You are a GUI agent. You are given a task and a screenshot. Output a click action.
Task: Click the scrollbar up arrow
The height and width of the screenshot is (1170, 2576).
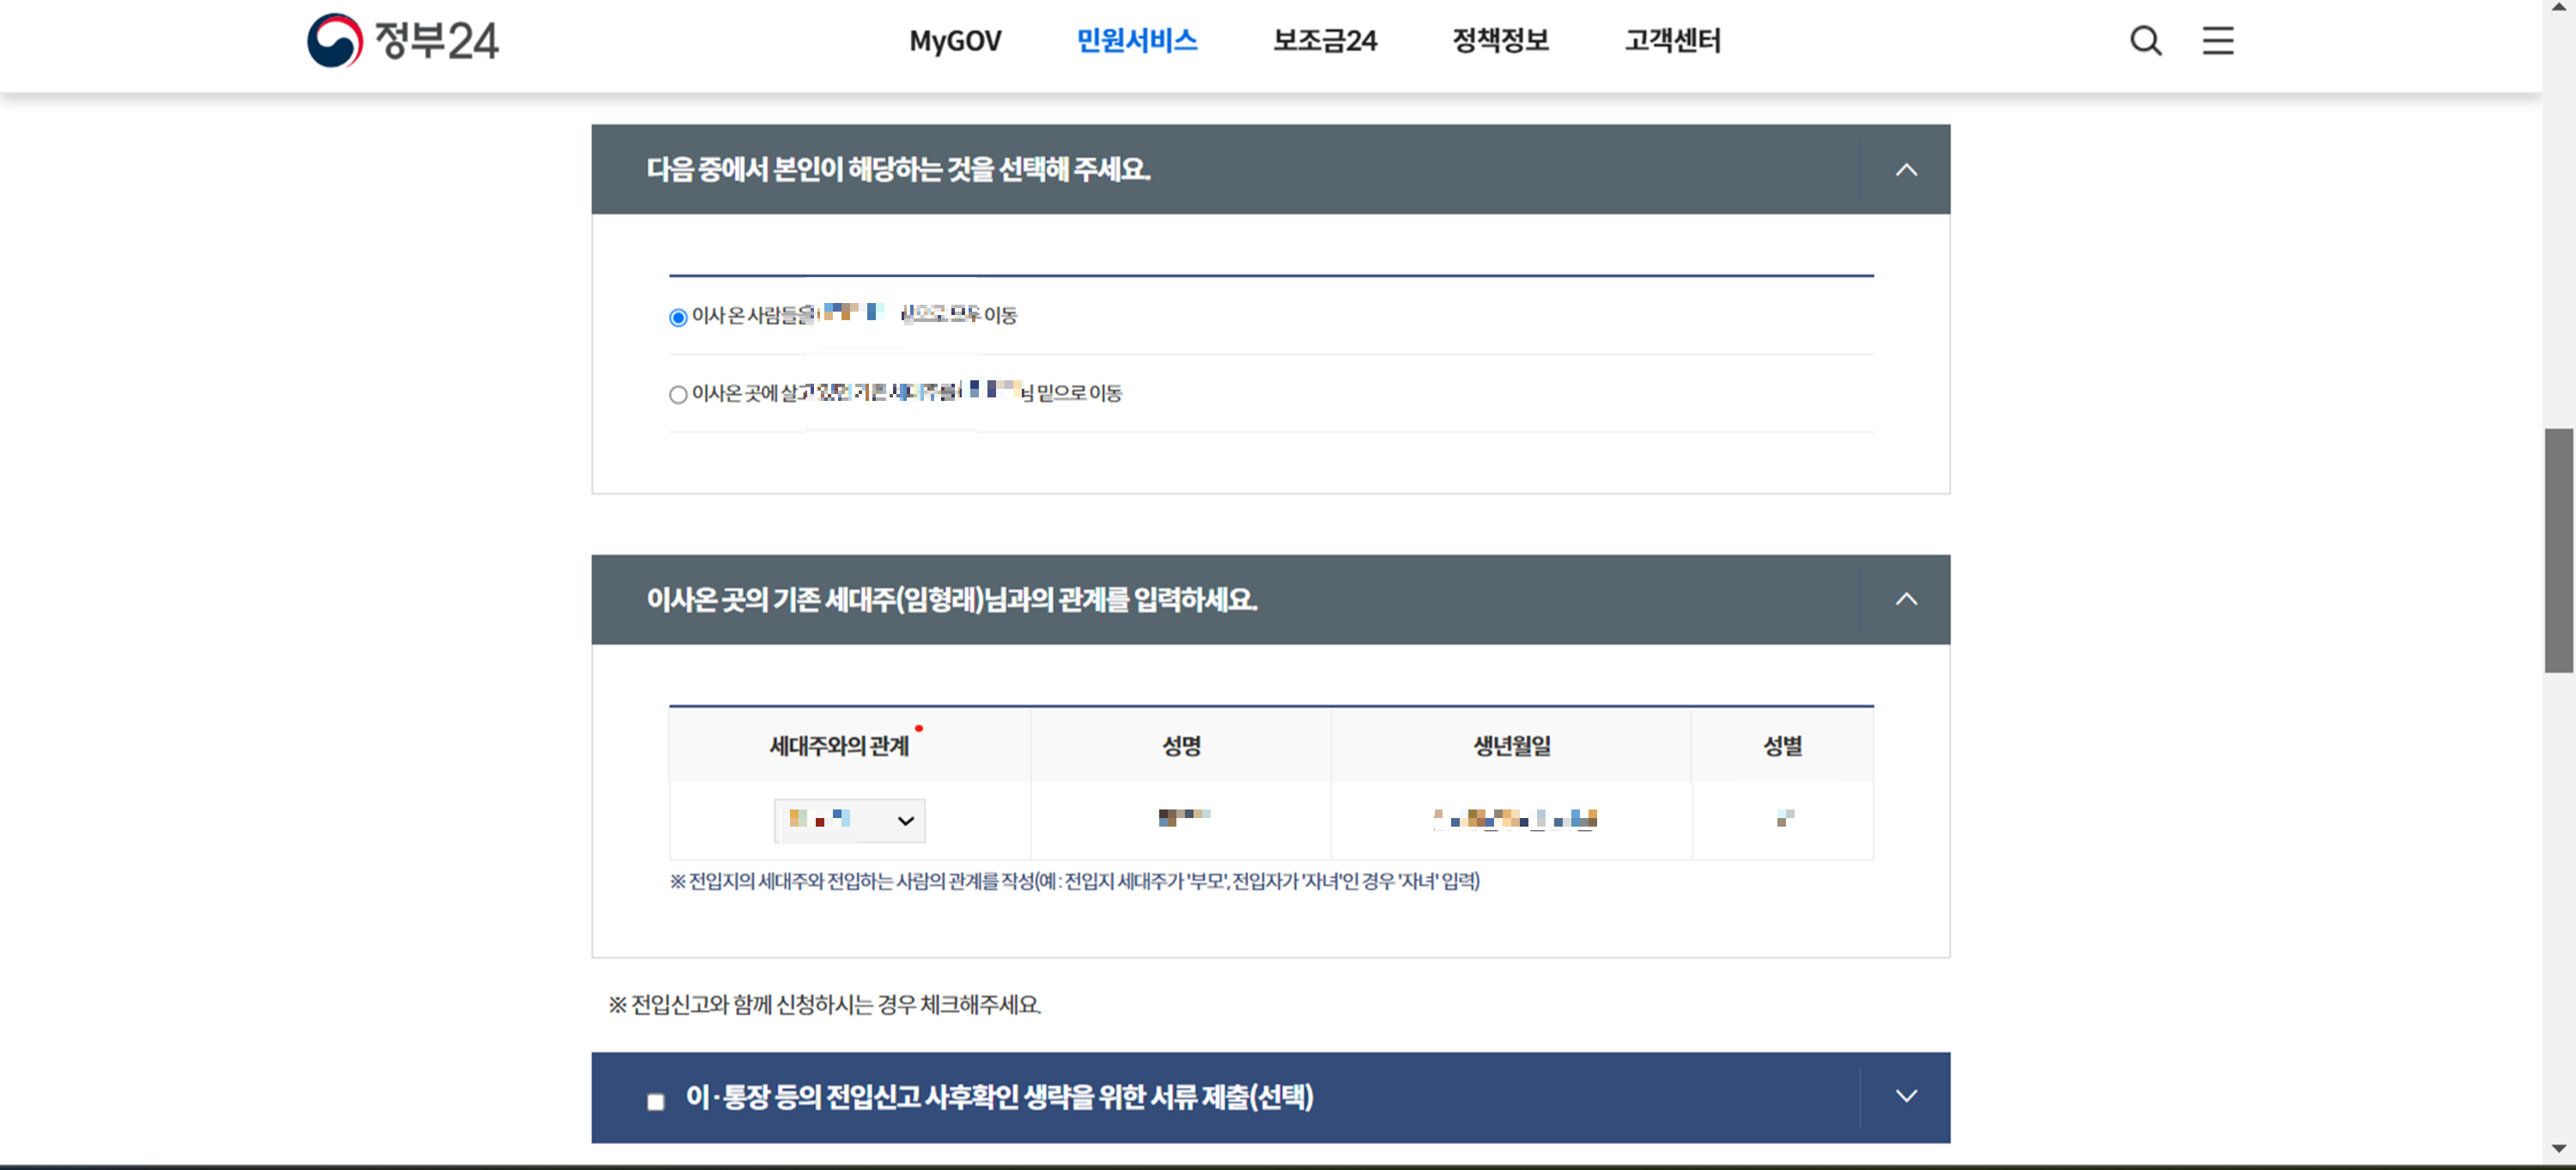[x=2558, y=7]
